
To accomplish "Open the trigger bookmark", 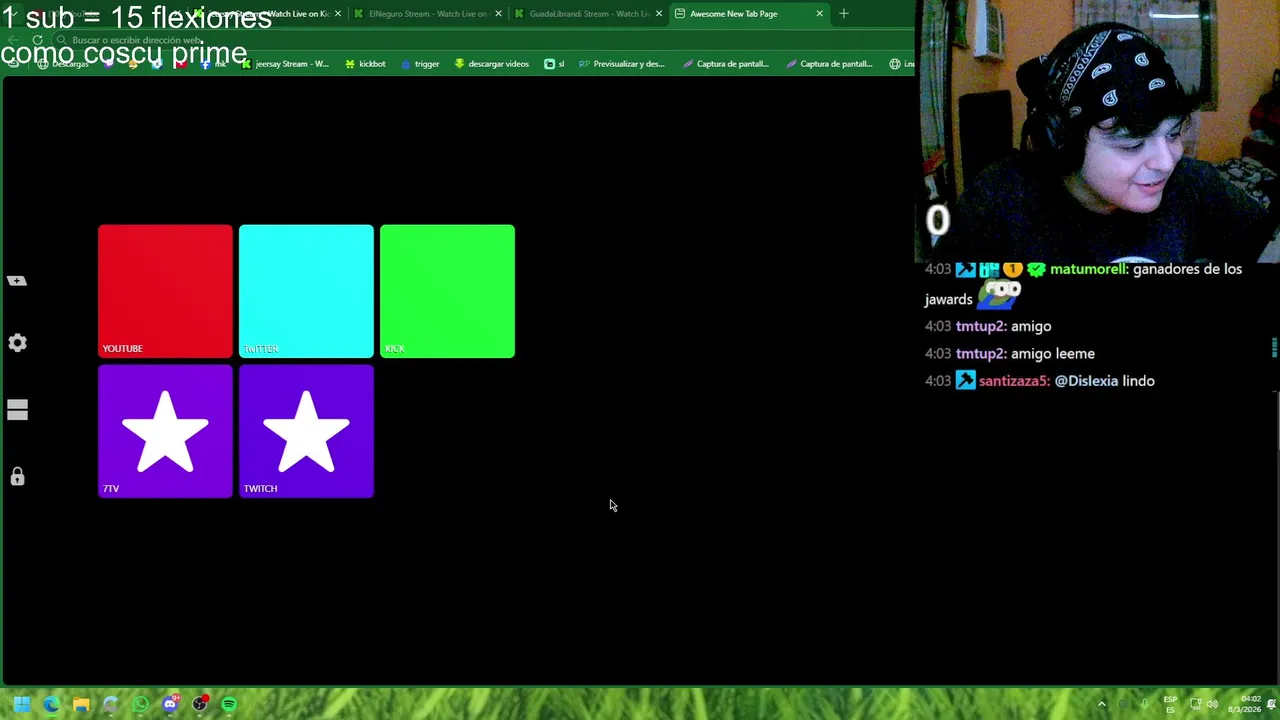I will tap(420, 64).
